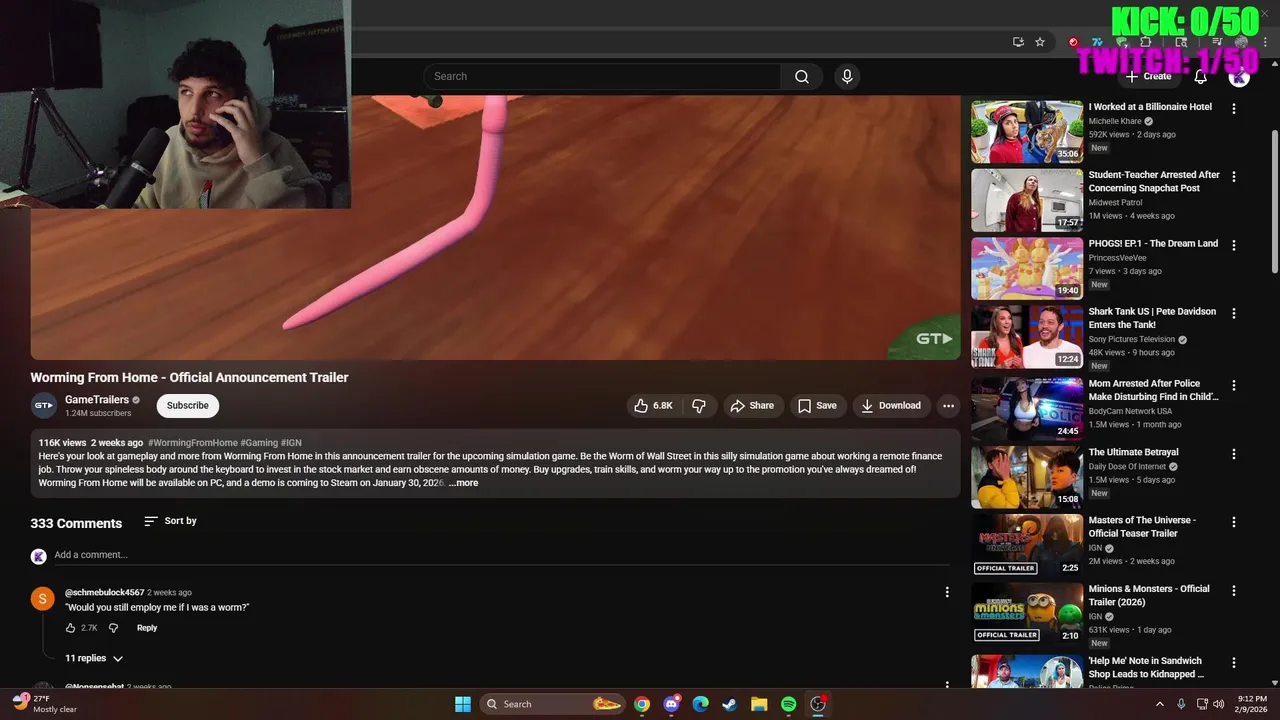Open OBS Studio from the taskbar
The image size is (1280, 720).
(818, 704)
